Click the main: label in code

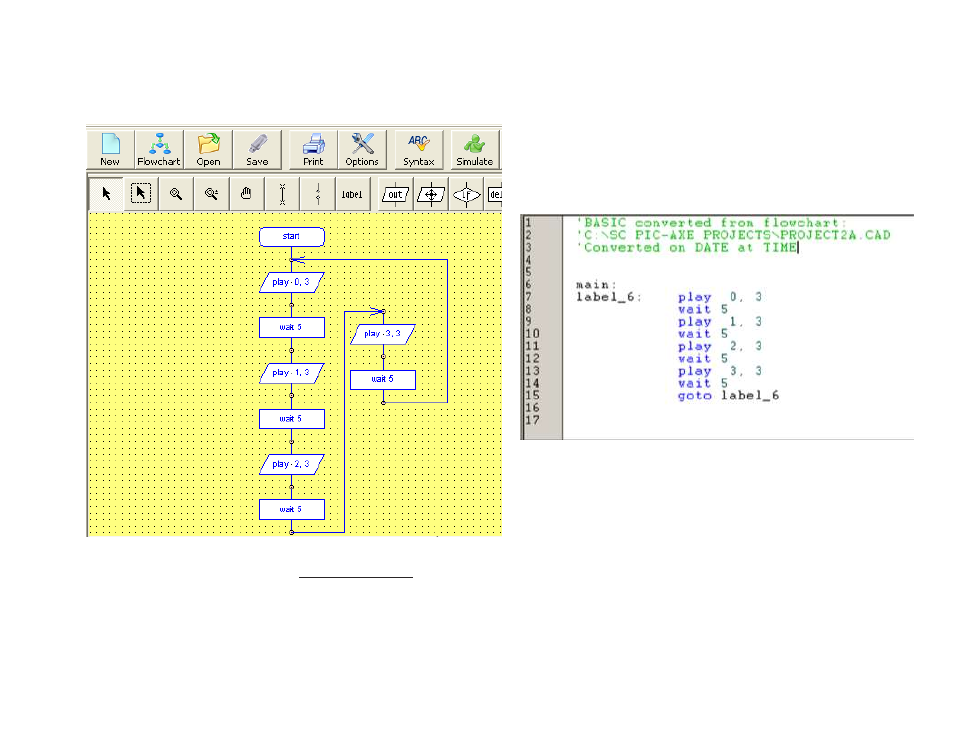tap(596, 285)
